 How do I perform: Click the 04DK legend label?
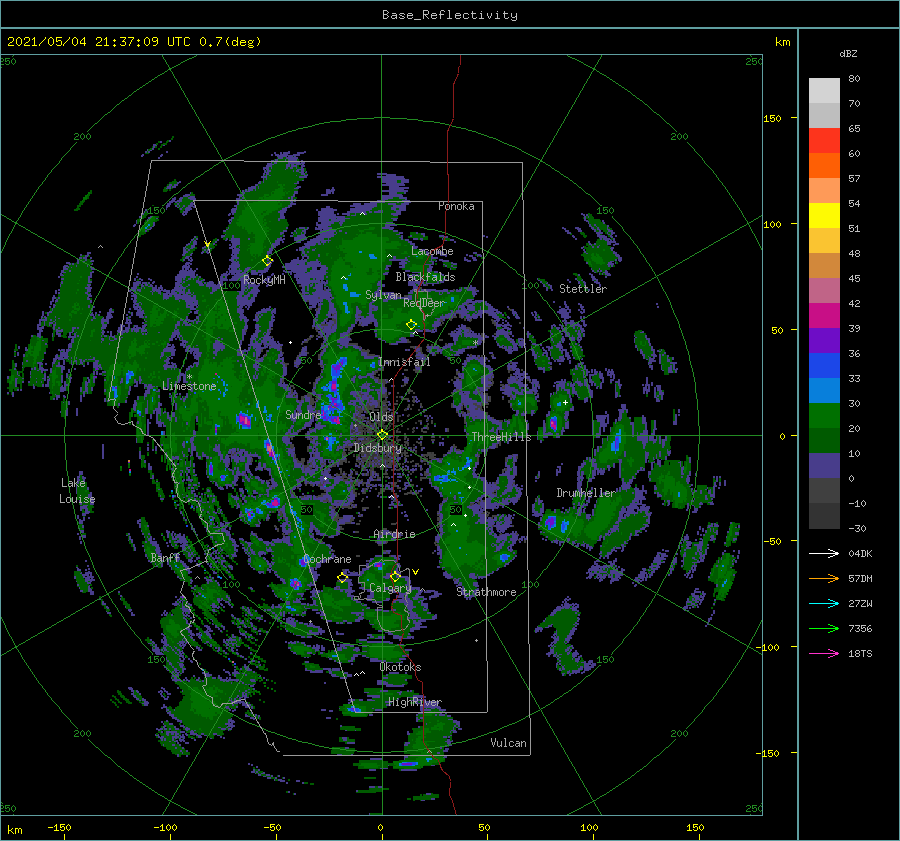[860, 553]
